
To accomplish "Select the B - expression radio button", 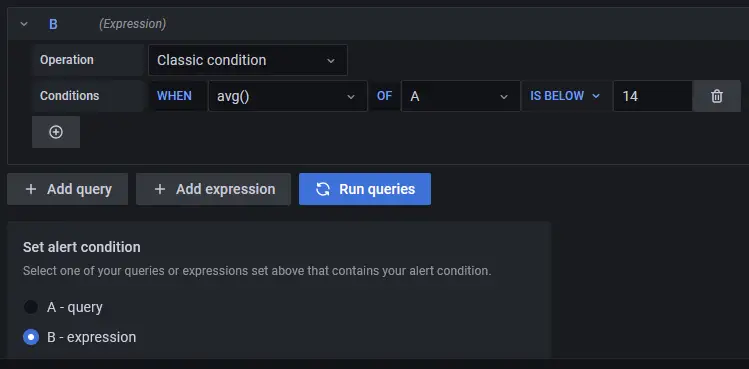I will [x=31, y=337].
